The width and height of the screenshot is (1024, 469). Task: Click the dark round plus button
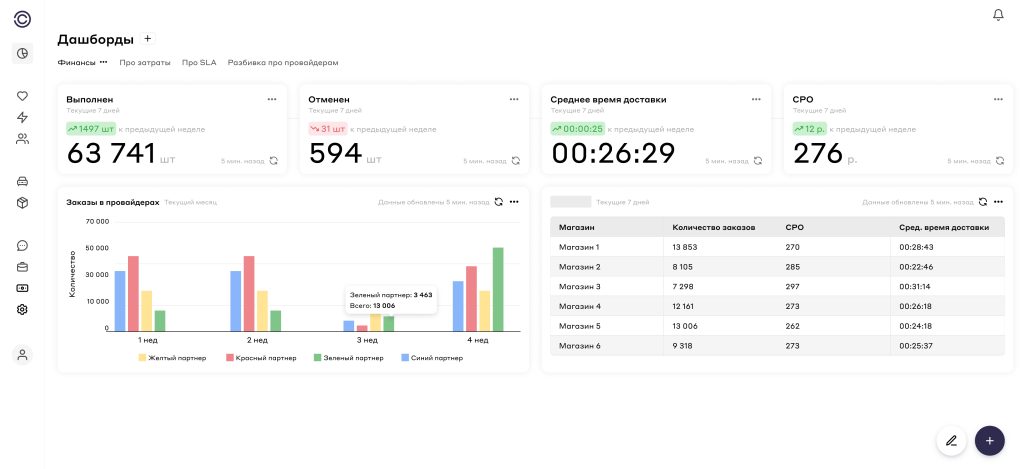coord(989,440)
